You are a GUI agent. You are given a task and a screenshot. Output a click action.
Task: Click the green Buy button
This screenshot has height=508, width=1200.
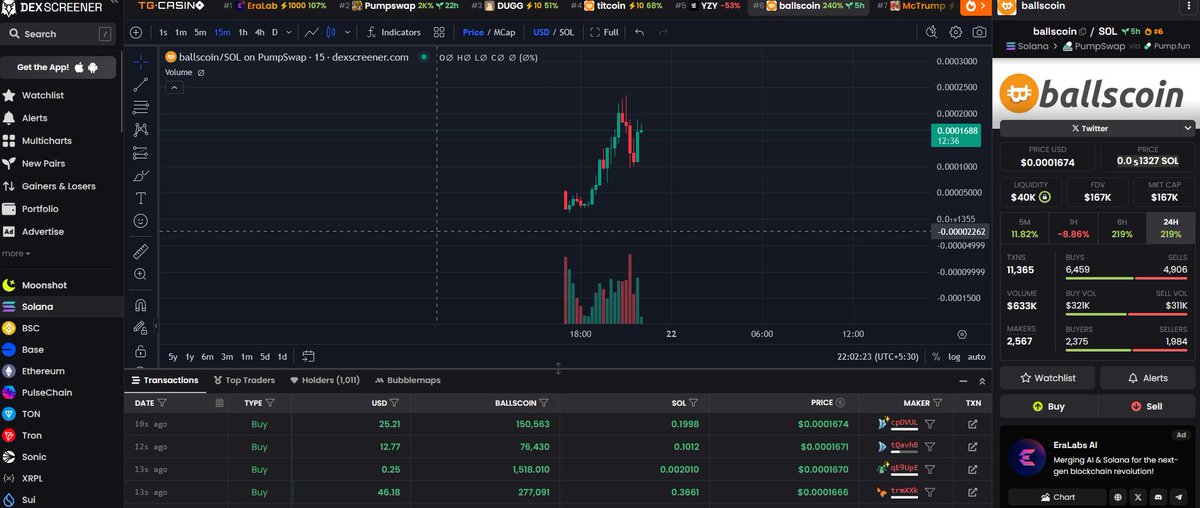(x=1047, y=407)
